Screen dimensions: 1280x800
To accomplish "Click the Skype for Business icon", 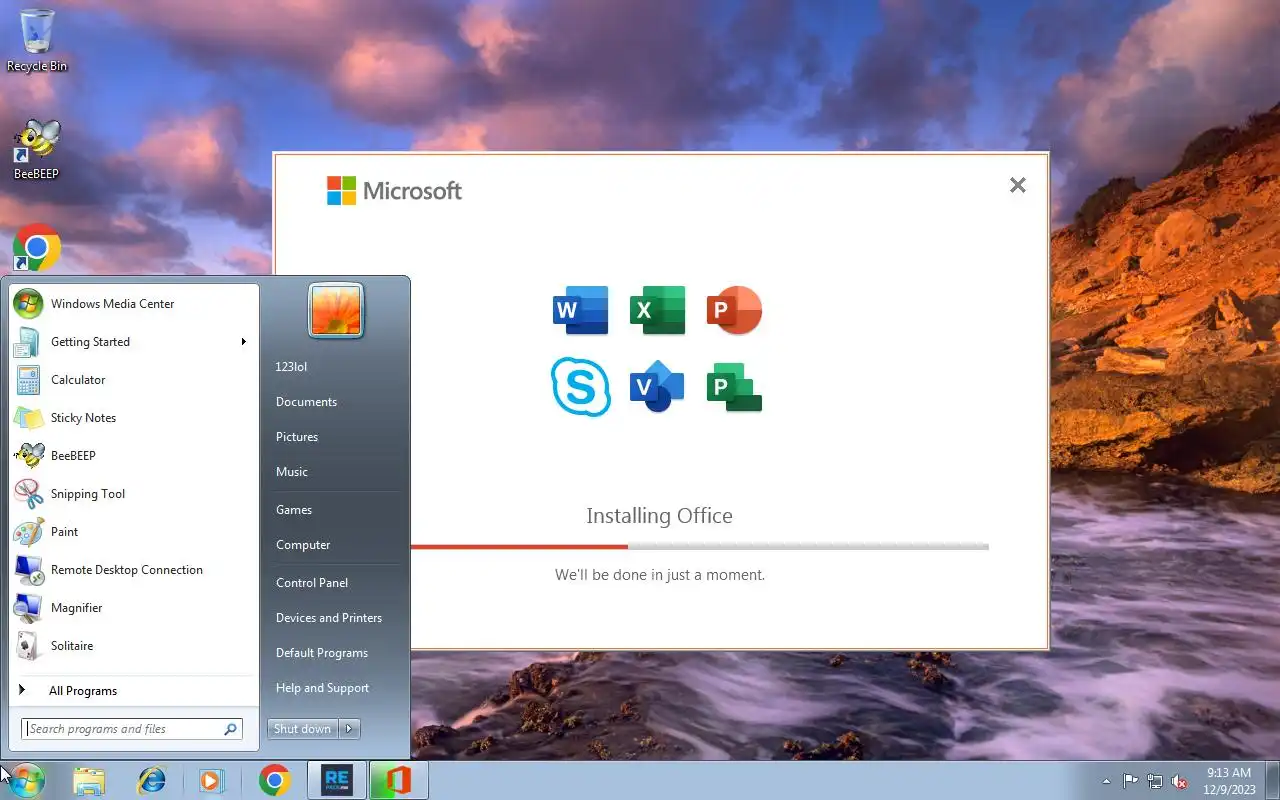I will [x=580, y=386].
